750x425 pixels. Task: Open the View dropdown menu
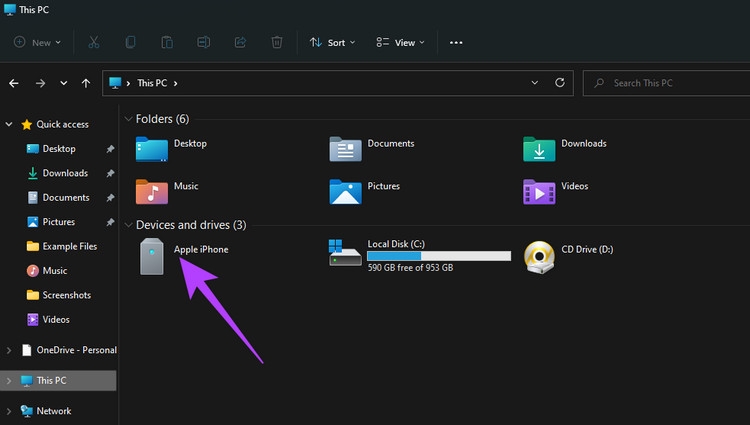point(400,43)
